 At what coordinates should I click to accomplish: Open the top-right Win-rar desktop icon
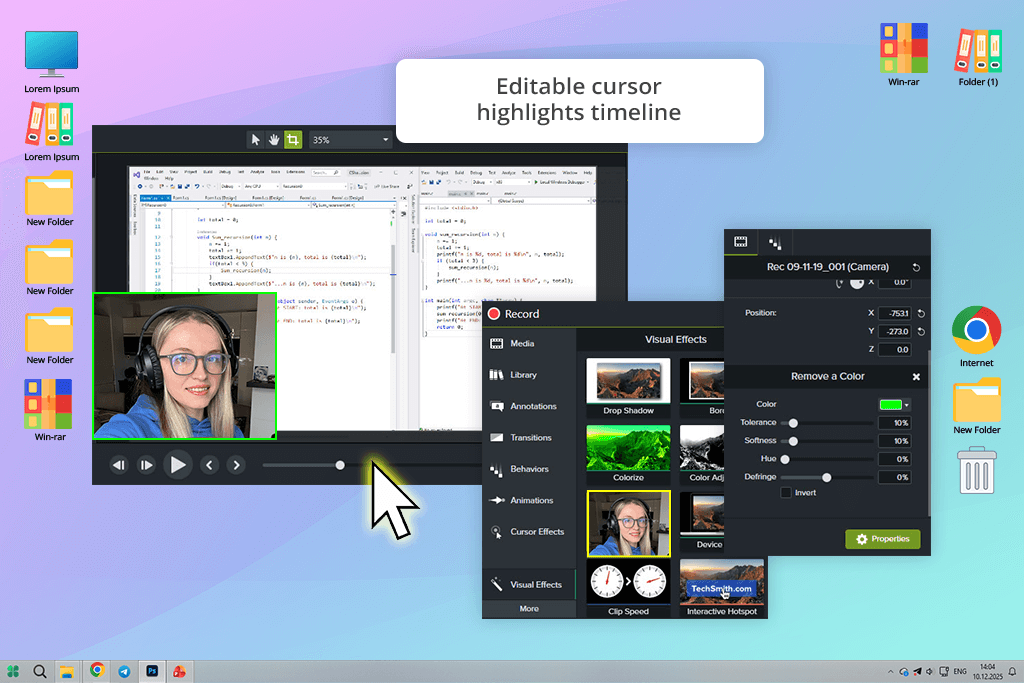pyautogui.click(x=903, y=55)
